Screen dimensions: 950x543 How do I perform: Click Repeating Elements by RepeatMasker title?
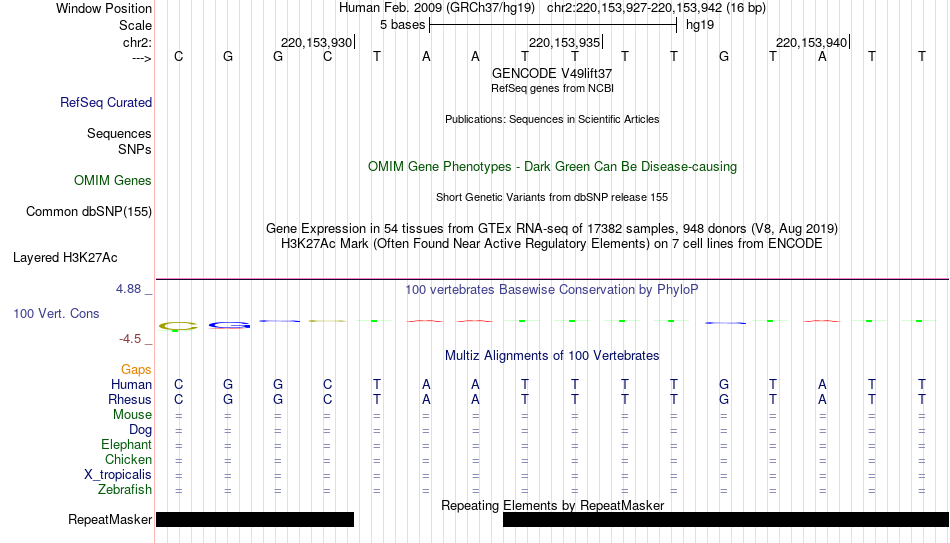[x=552, y=505]
